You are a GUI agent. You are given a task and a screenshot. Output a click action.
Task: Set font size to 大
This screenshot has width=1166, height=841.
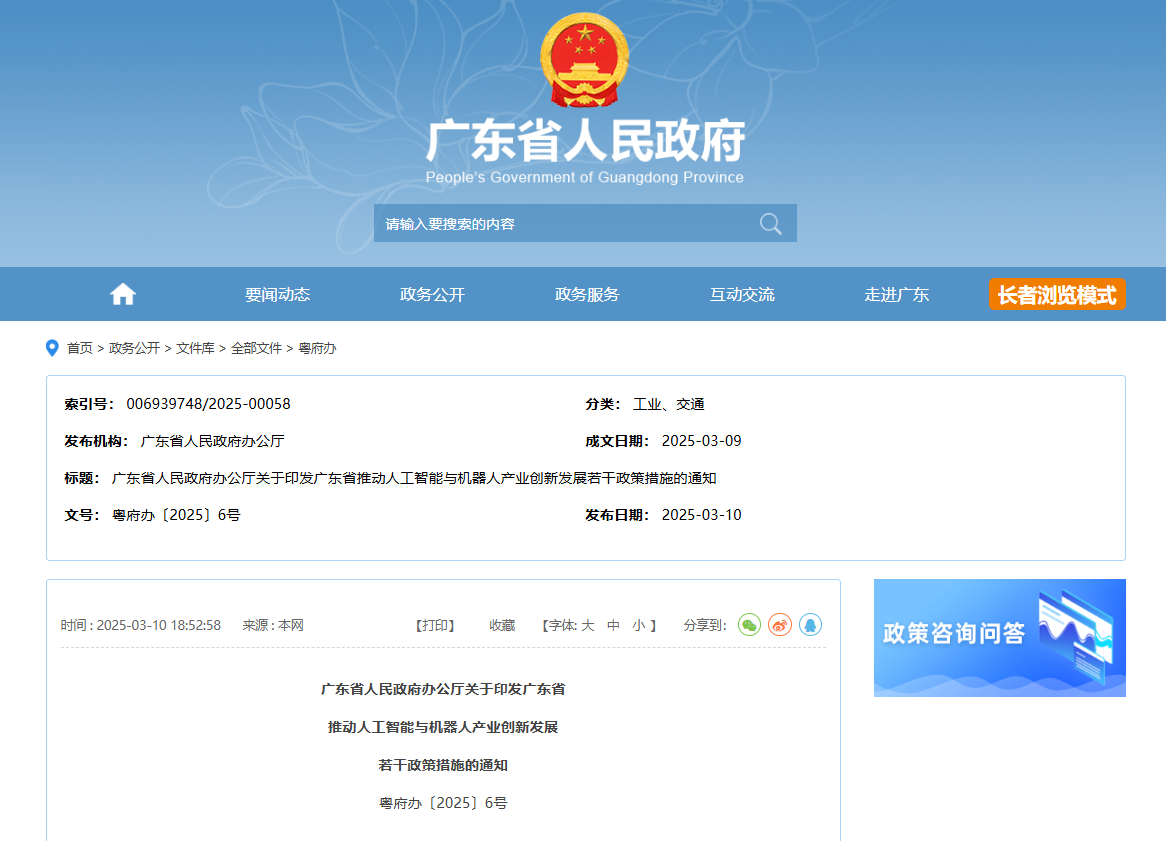[588, 625]
